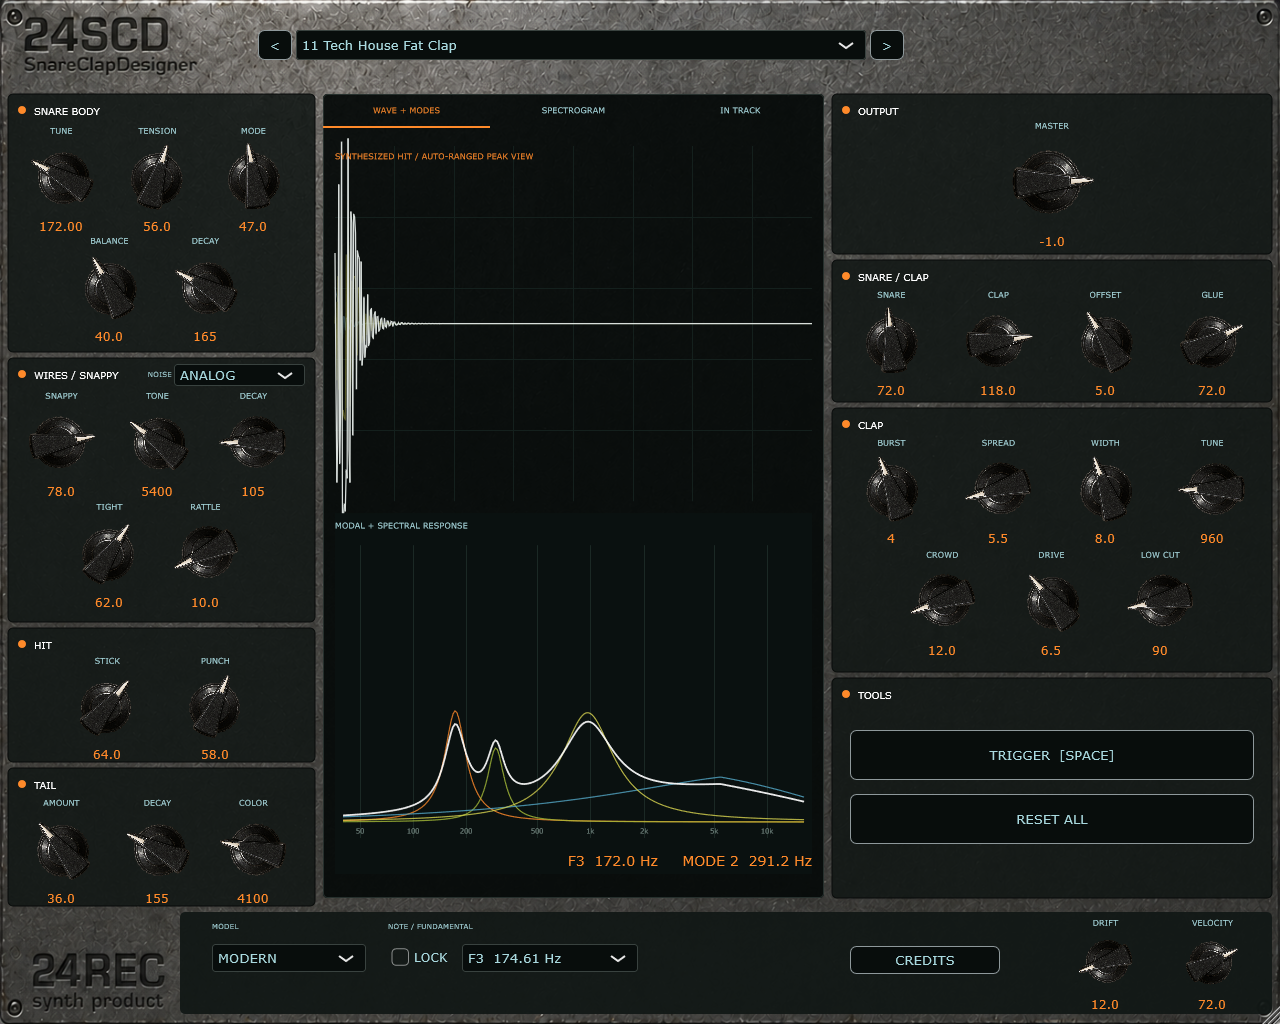Open the Note / Fundamental dropdown F3 174.61 Hz
This screenshot has width=1280, height=1024.
point(549,958)
